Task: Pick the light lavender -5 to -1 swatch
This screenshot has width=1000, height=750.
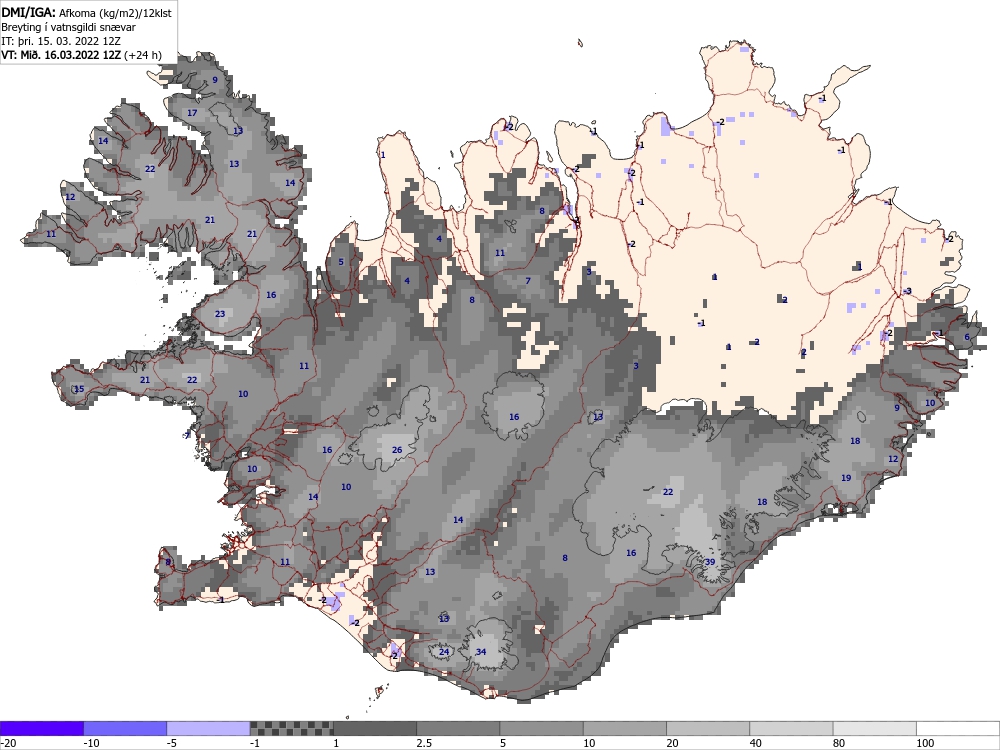Action: coord(209,728)
